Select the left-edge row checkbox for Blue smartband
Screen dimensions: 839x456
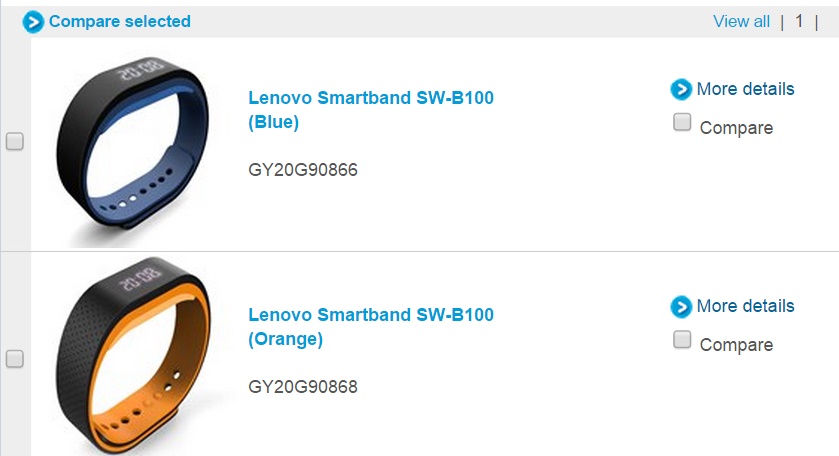(x=15, y=142)
